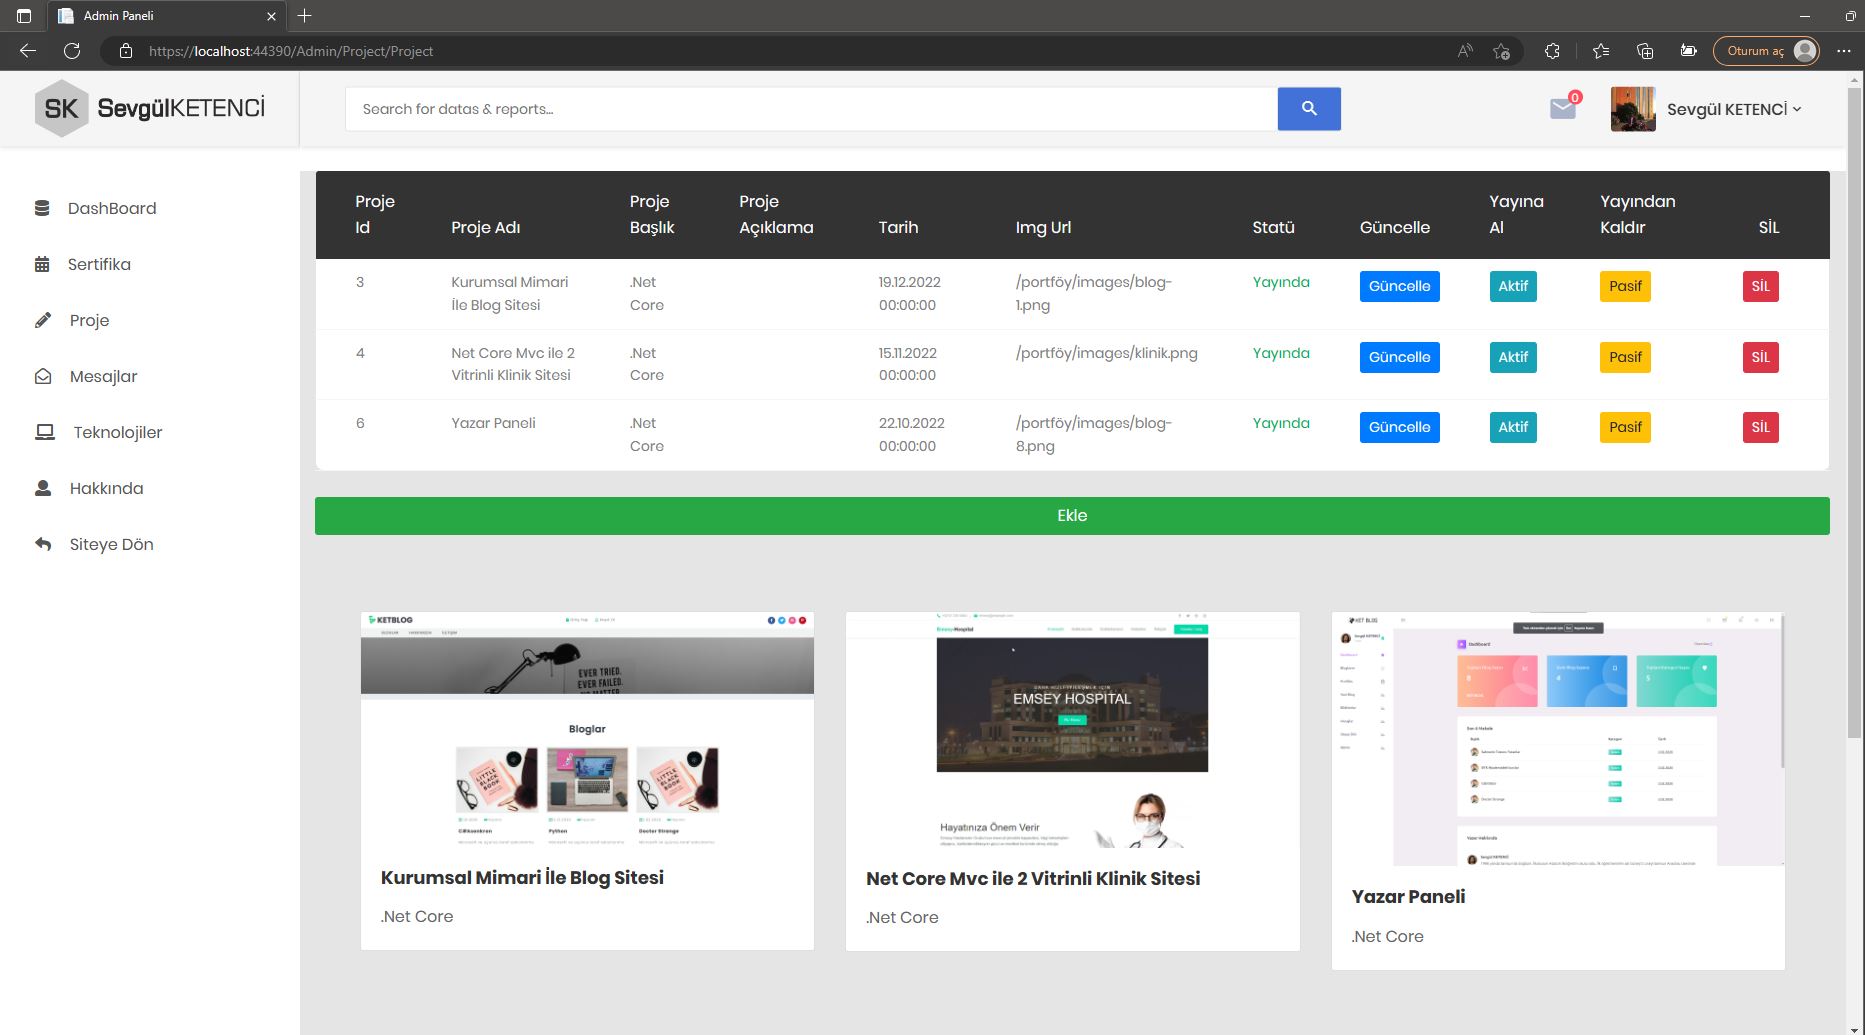Click SİL for Kurumsal Mimari project
Viewport: 1865px width, 1035px height.
pyautogui.click(x=1760, y=286)
